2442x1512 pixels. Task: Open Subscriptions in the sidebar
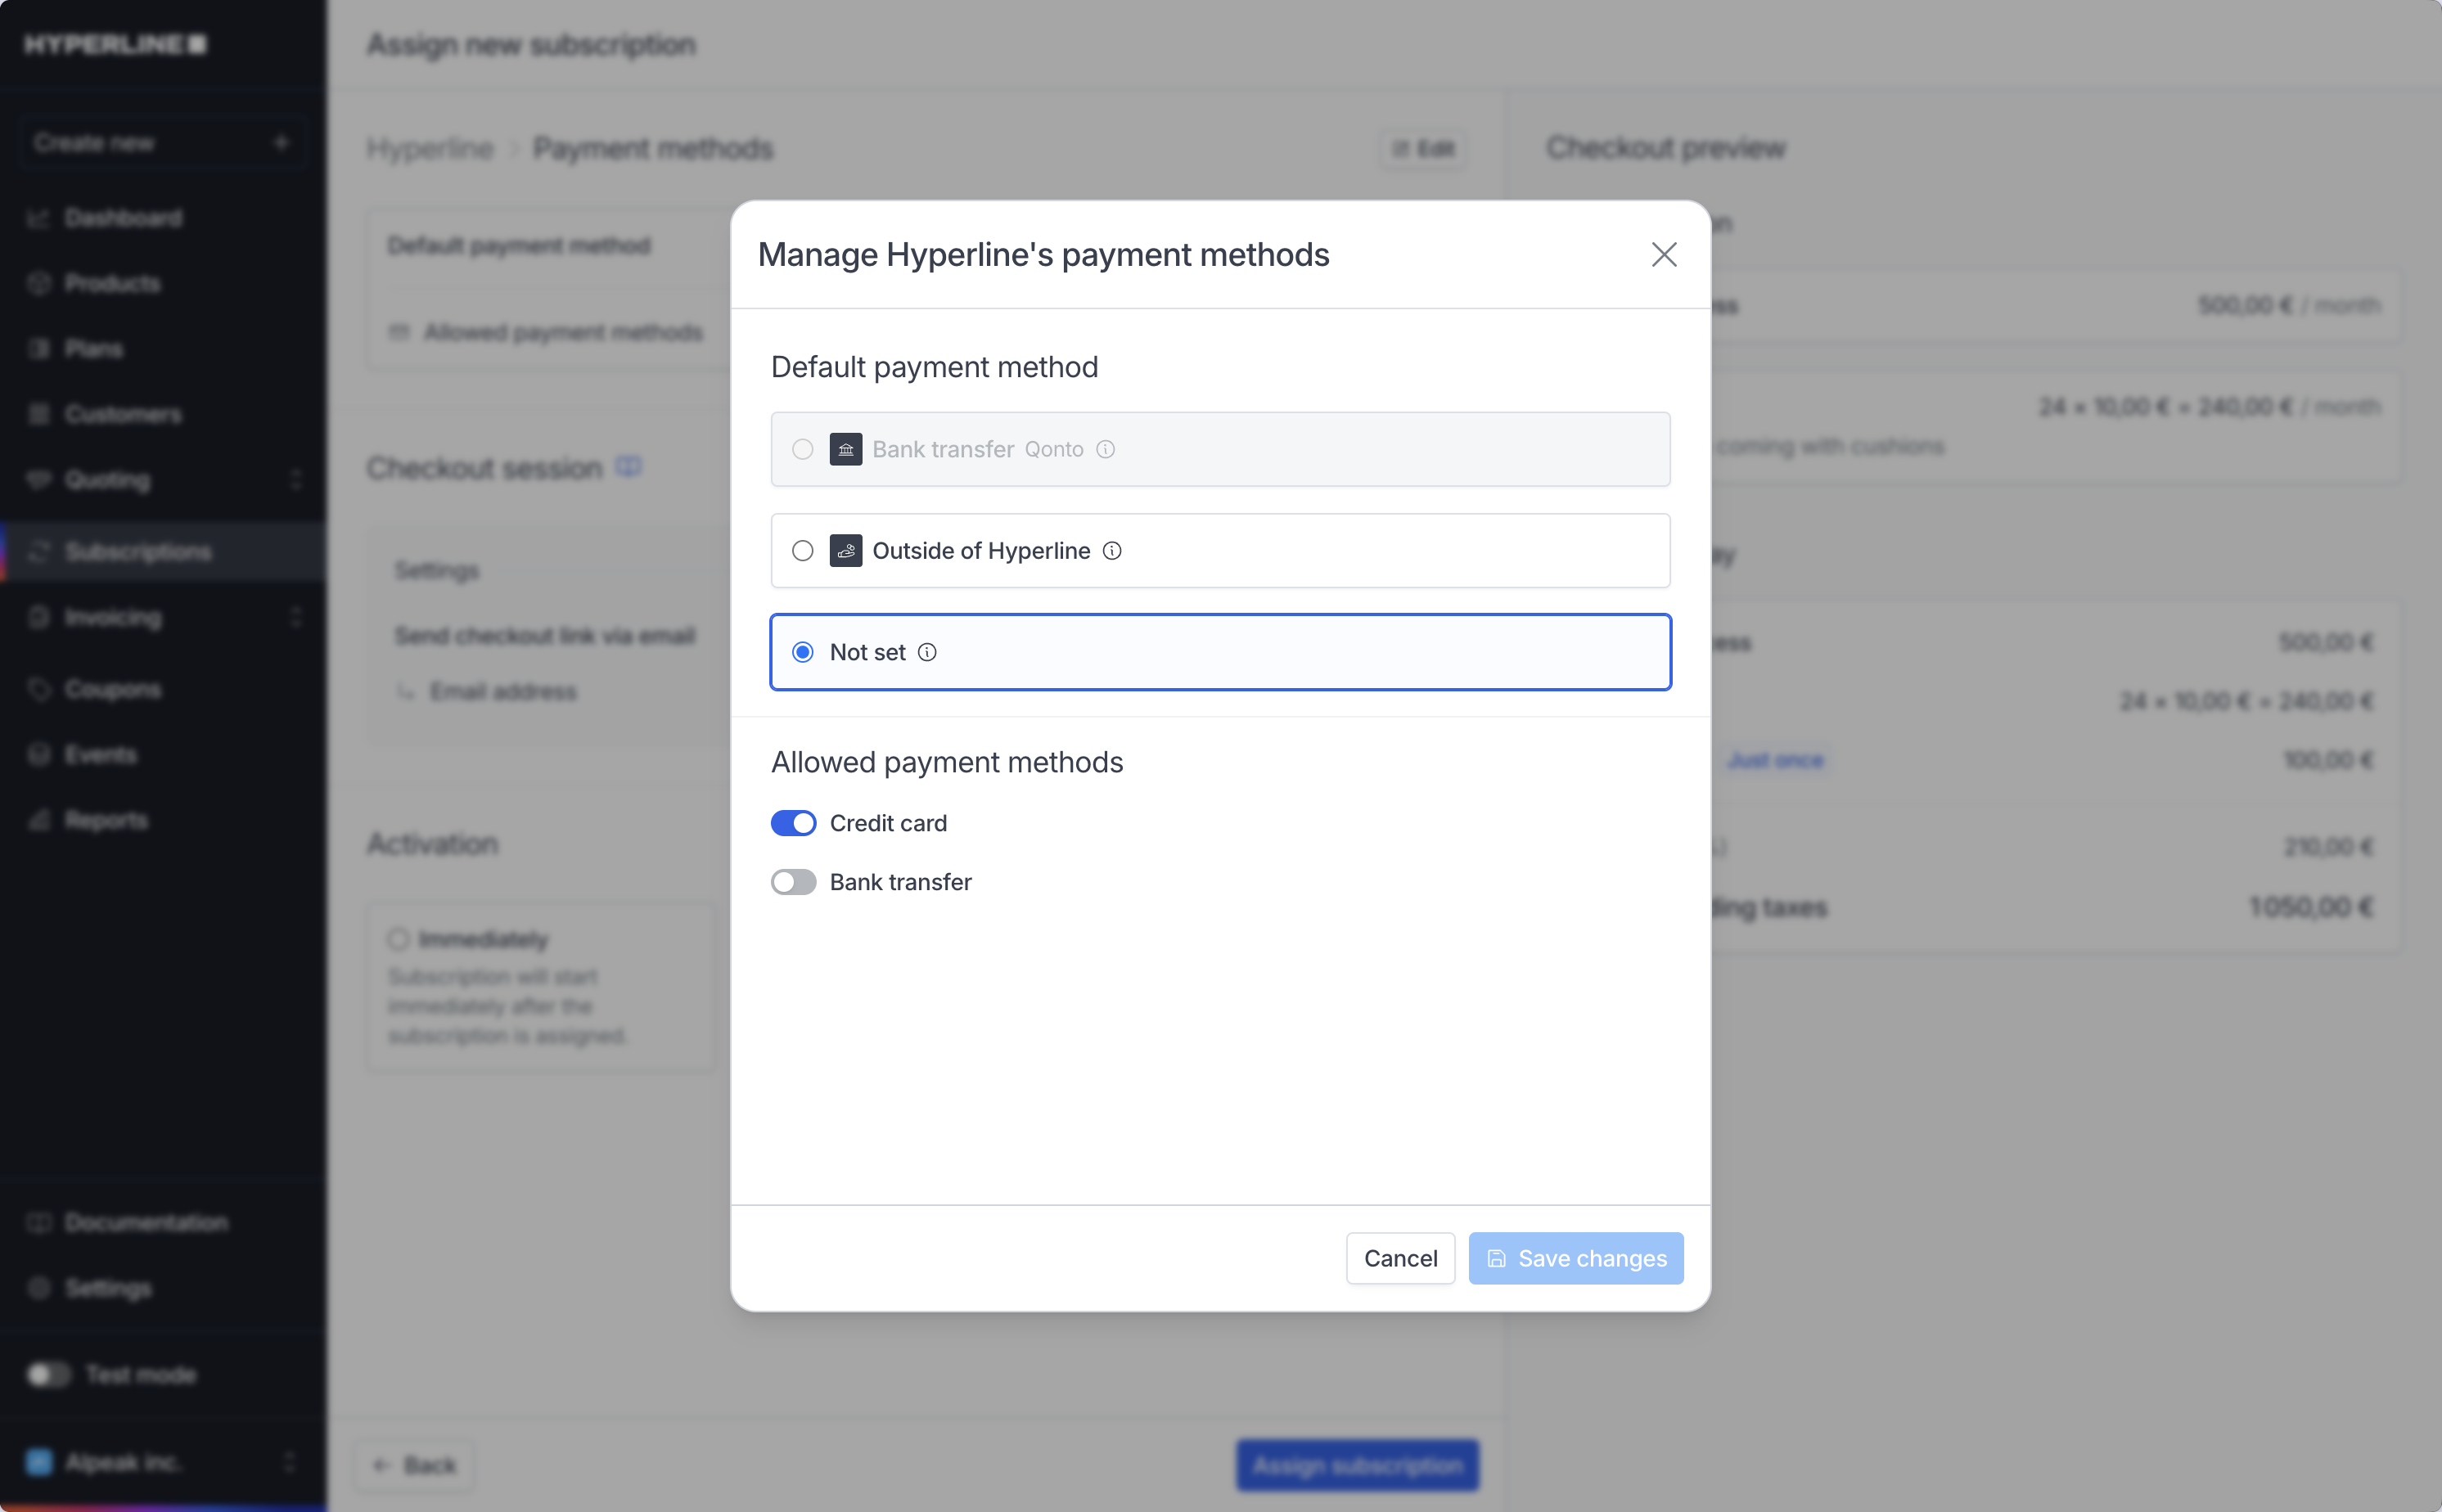pos(138,552)
